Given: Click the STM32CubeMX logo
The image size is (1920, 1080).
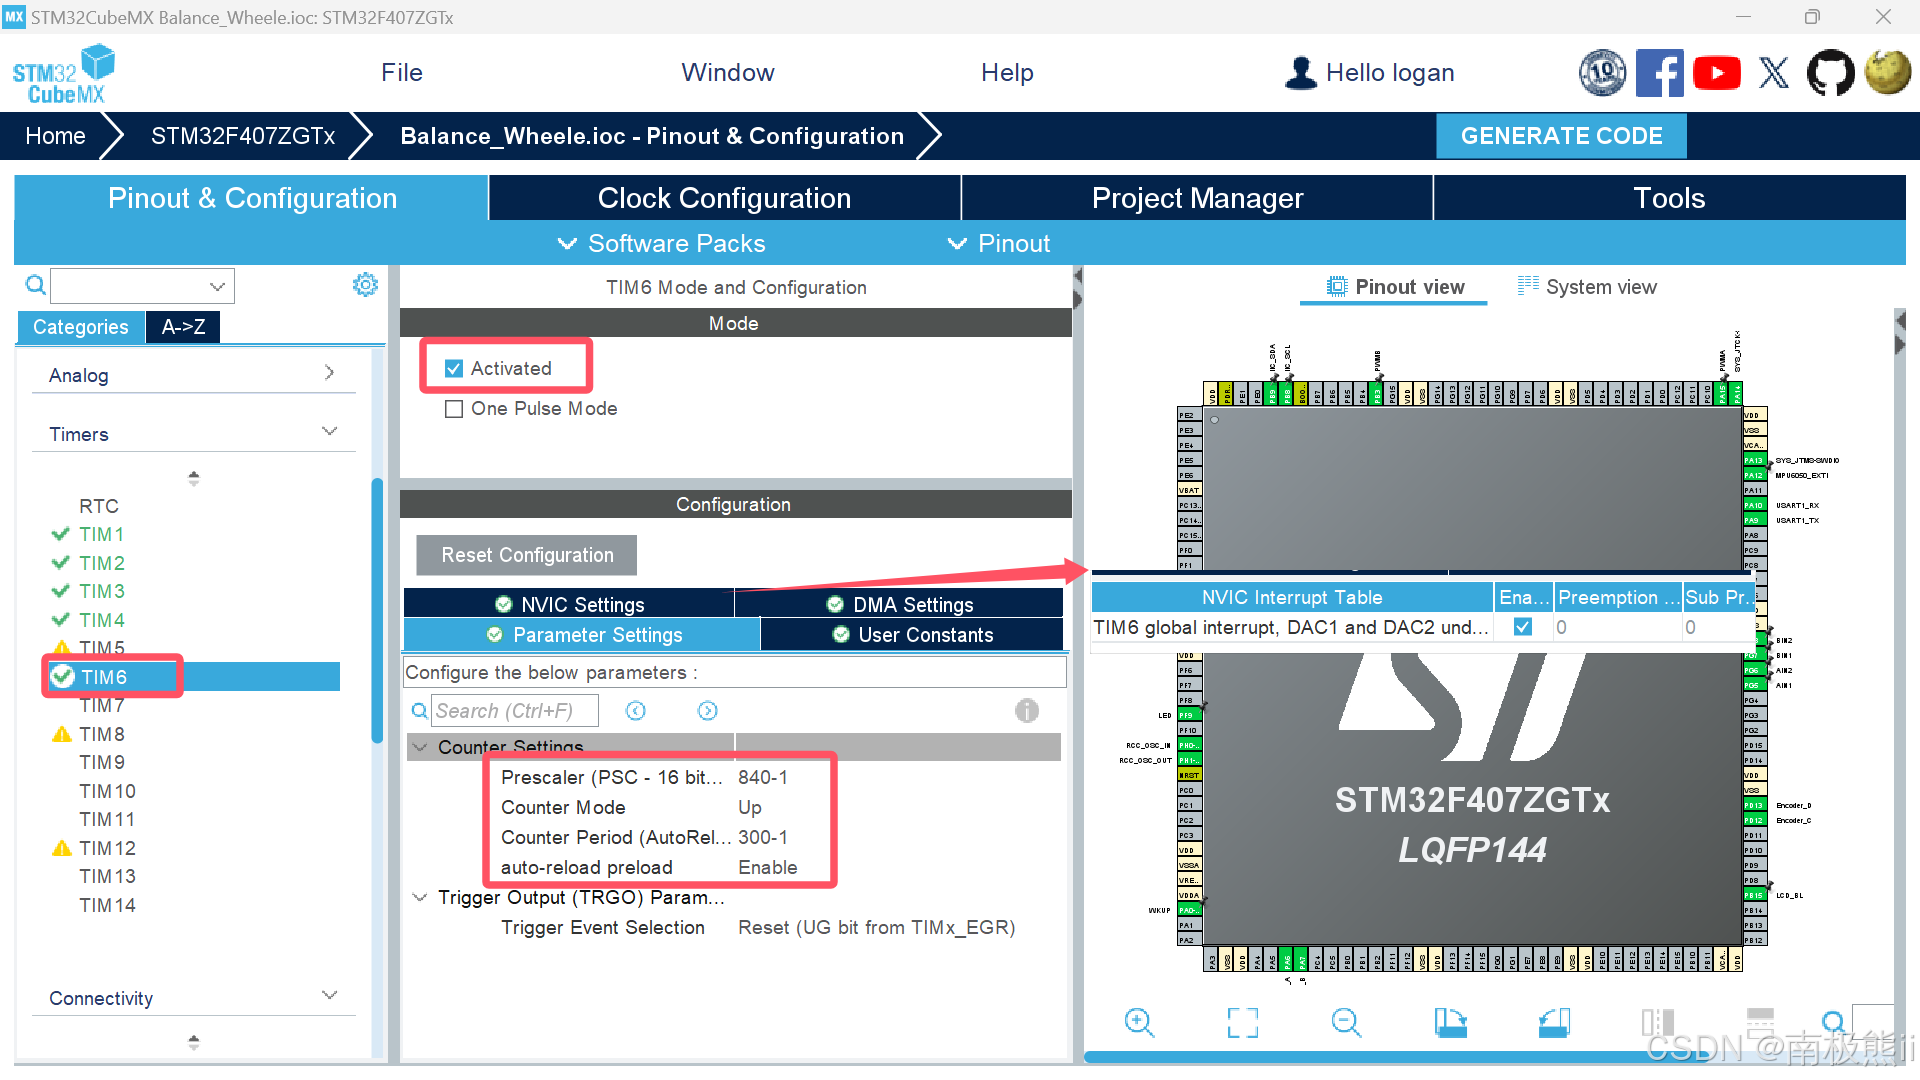Looking at the screenshot, I should 64,74.
